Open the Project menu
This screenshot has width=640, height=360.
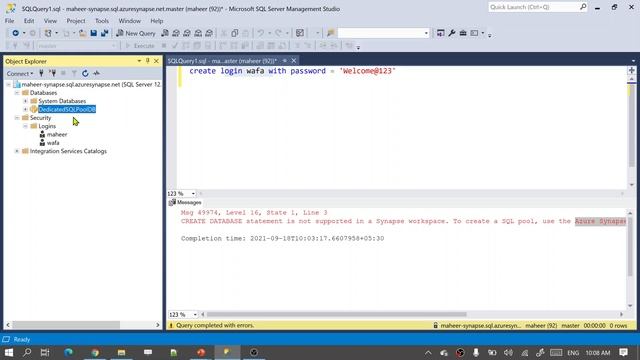click(x=76, y=21)
